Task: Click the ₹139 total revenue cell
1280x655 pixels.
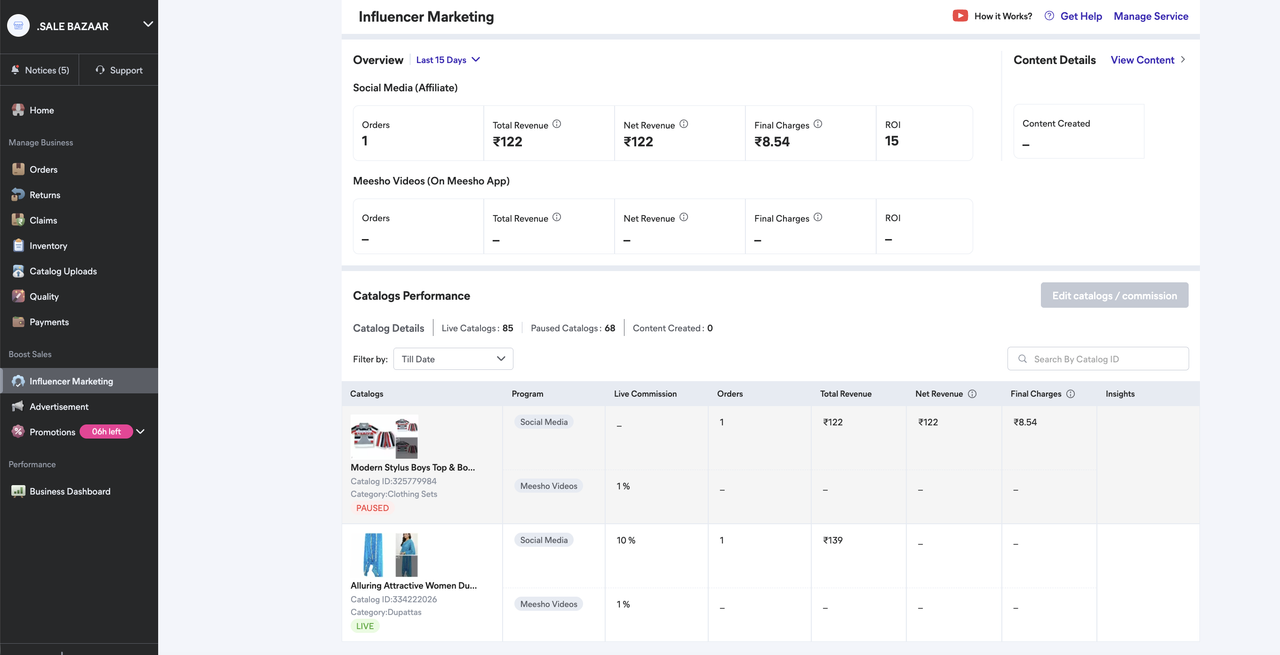Action: [833, 540]
